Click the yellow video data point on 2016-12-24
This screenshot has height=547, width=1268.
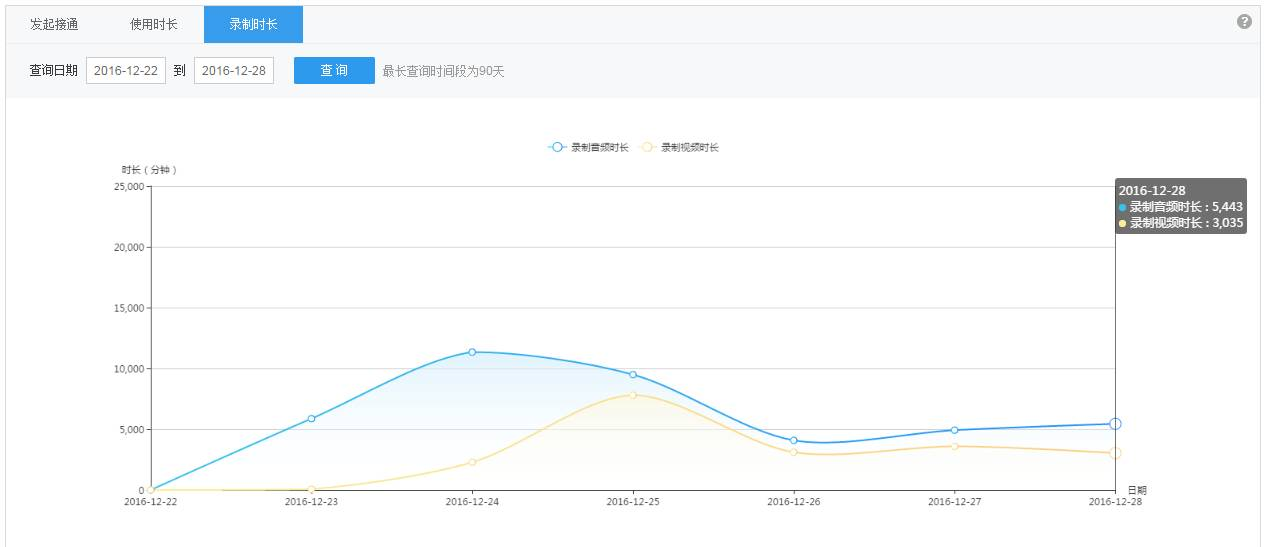(x=472, y=462)
